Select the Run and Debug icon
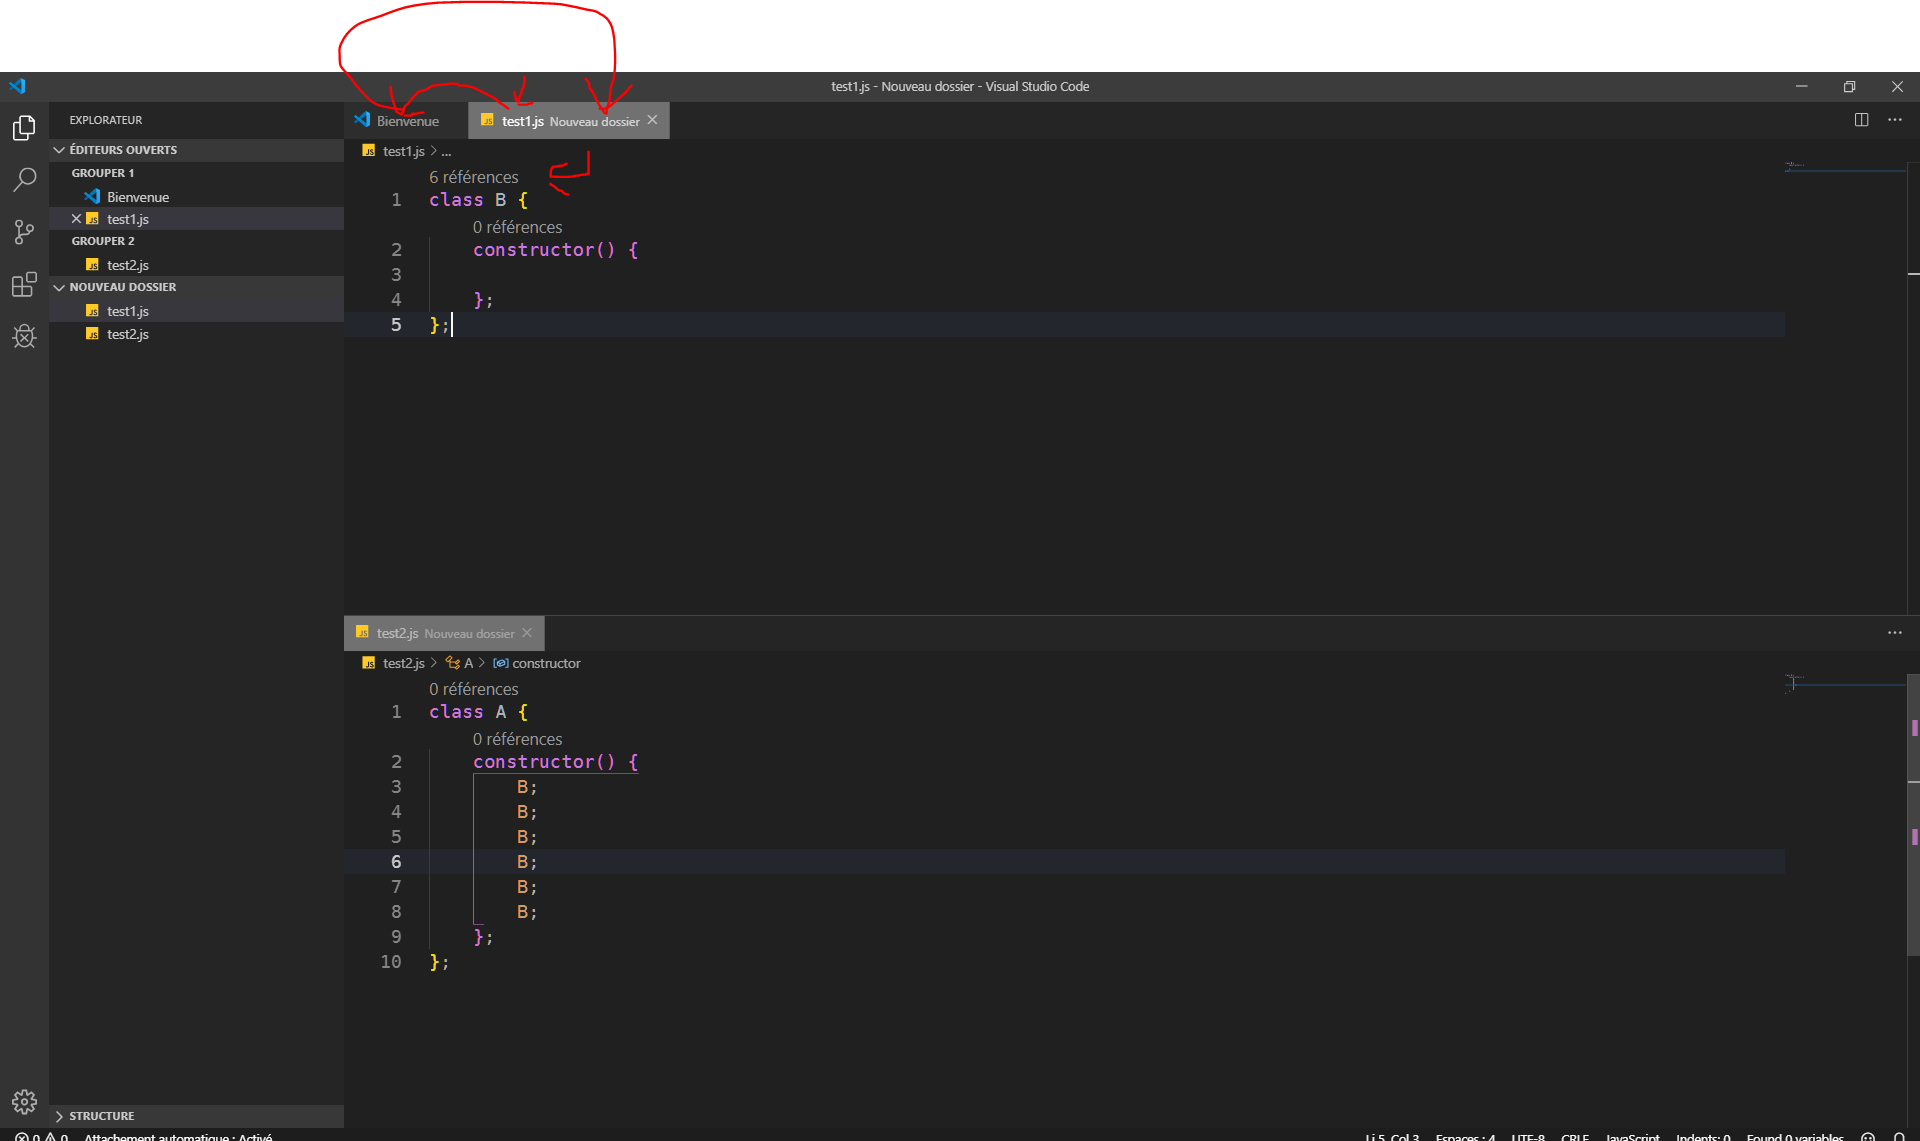 24,337
